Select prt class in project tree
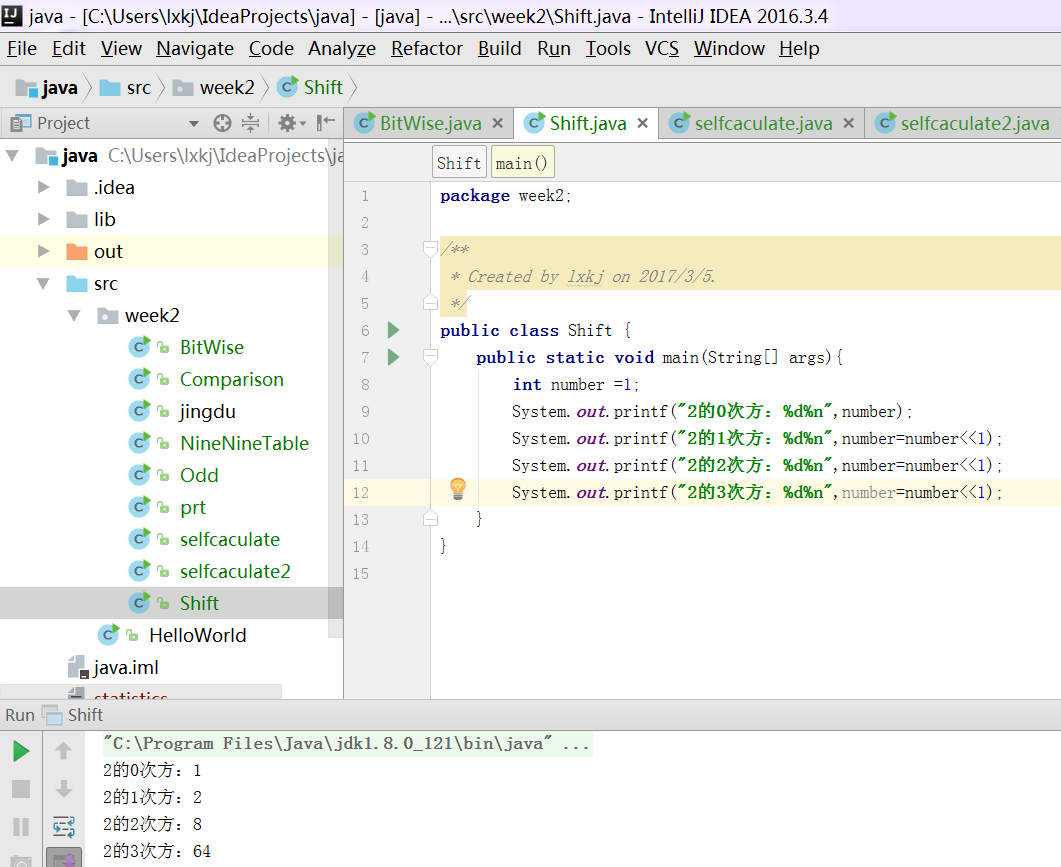The height and width of the screenshot is (867, 1061). (193, 508)
